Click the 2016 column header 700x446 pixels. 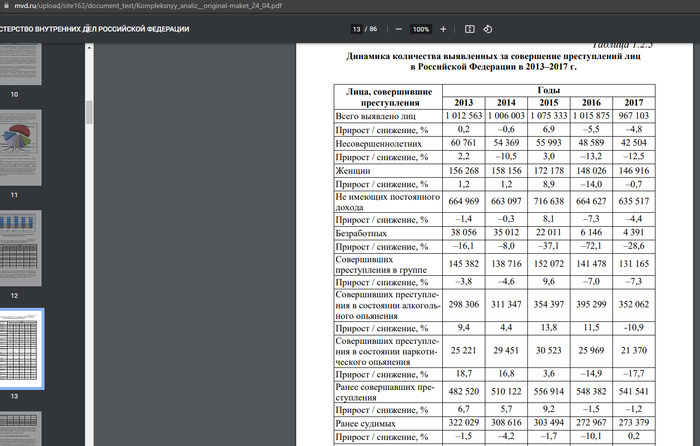(x=591, y=102)
